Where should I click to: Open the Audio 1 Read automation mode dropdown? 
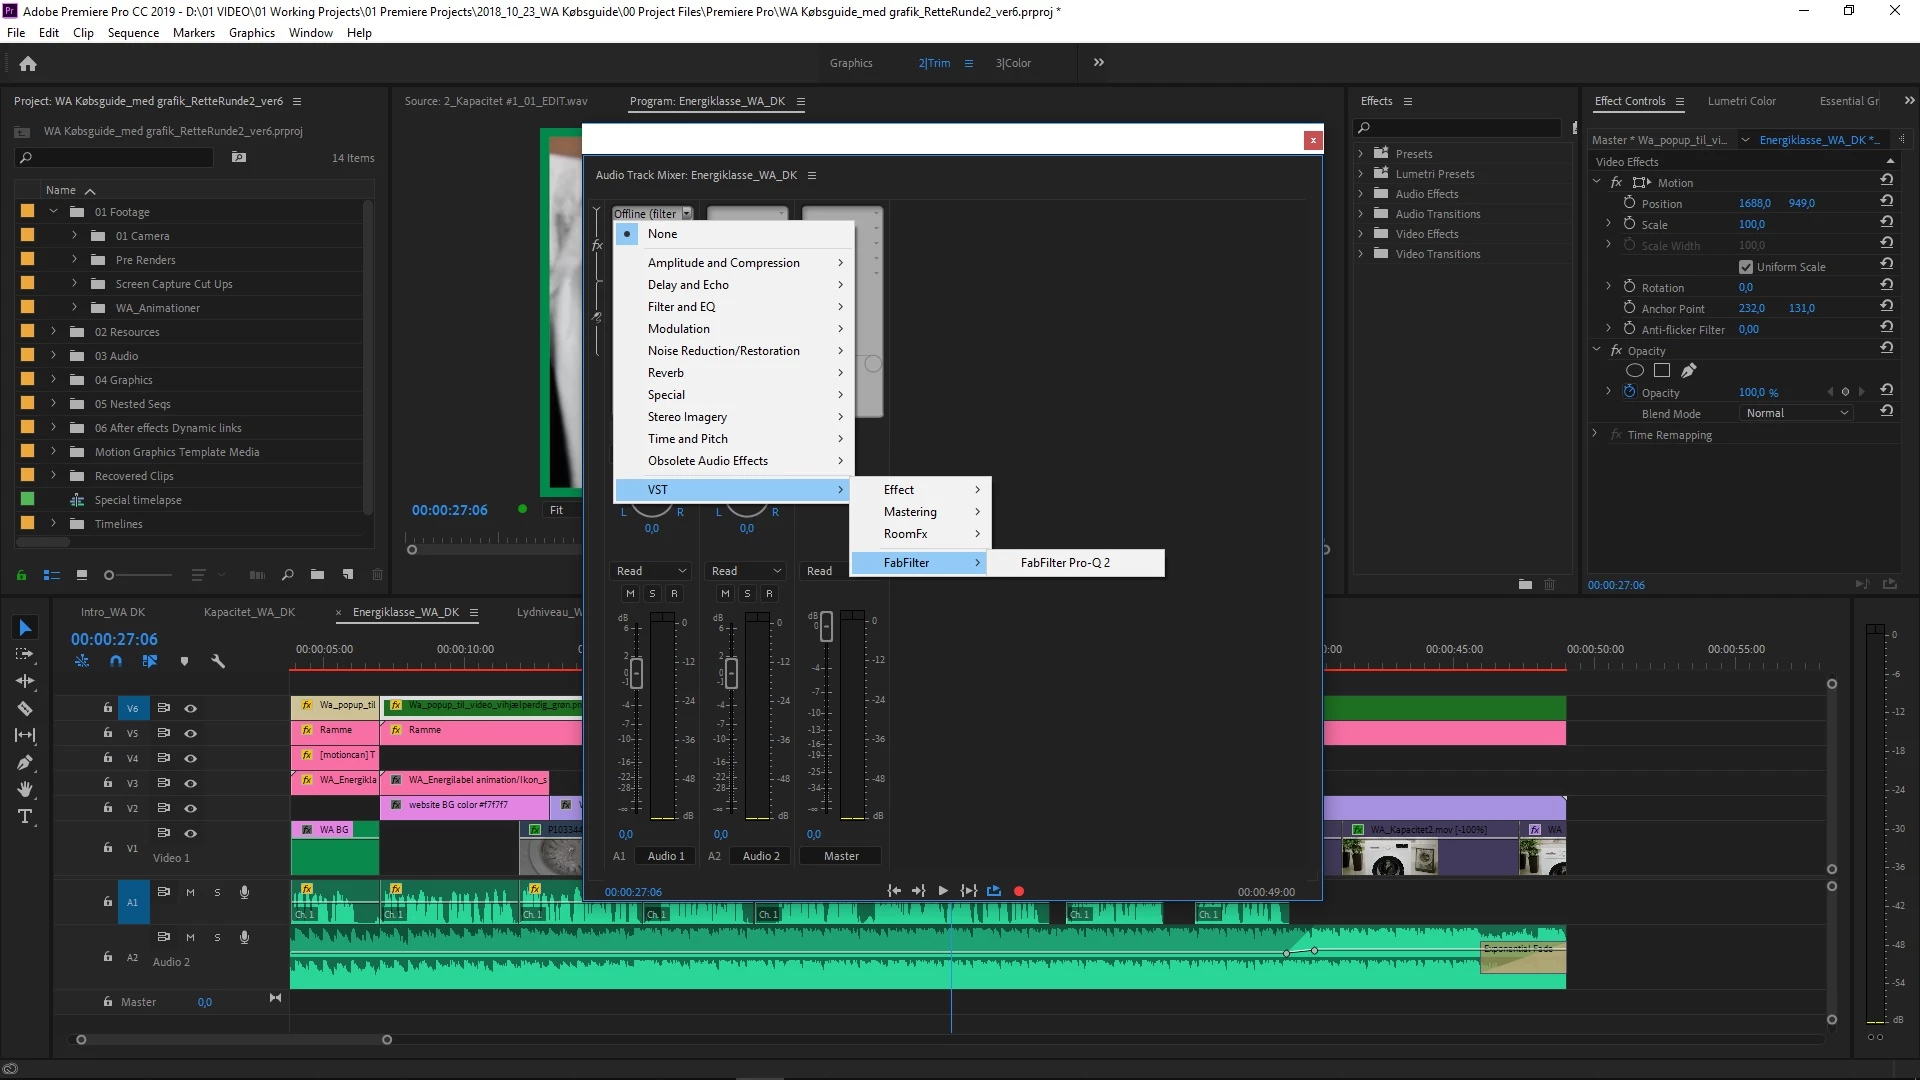pyautogui.click(x=651, y=571)
